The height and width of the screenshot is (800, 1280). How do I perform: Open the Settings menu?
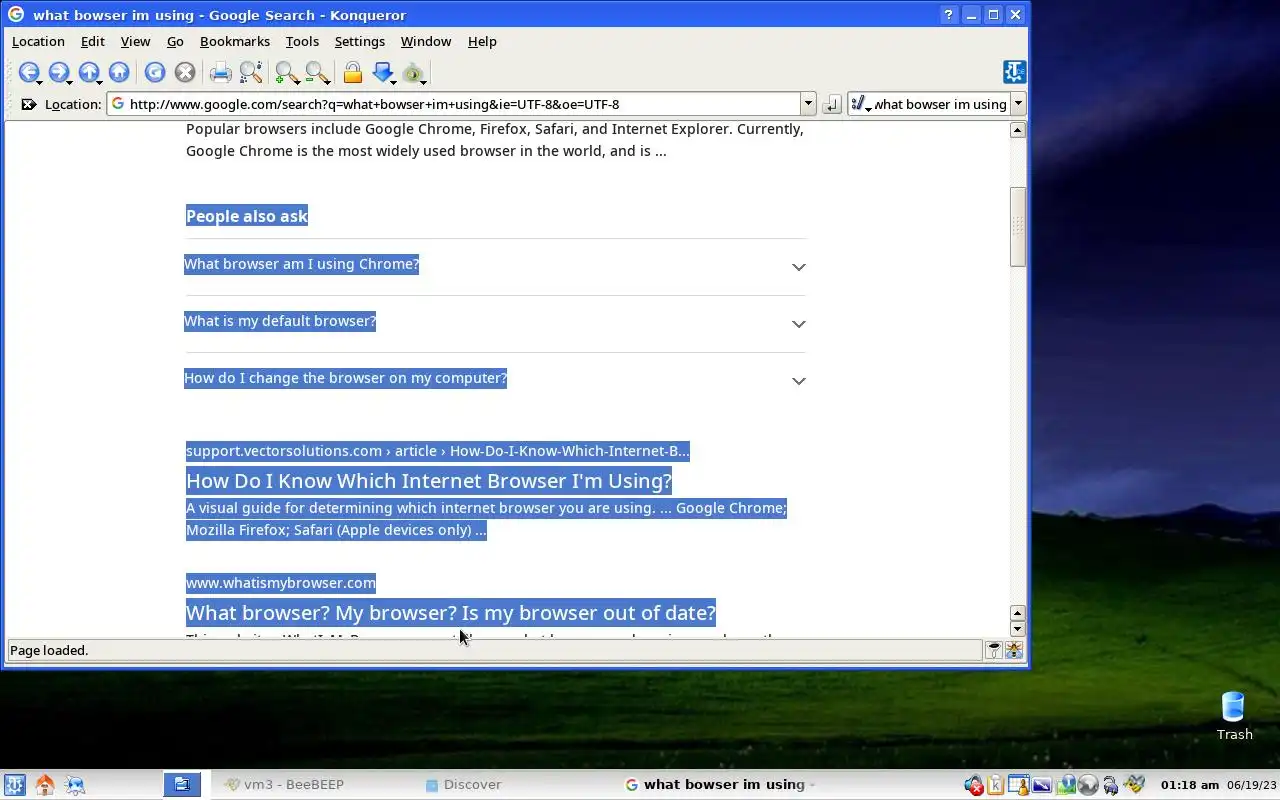click(x=359, y=41)
